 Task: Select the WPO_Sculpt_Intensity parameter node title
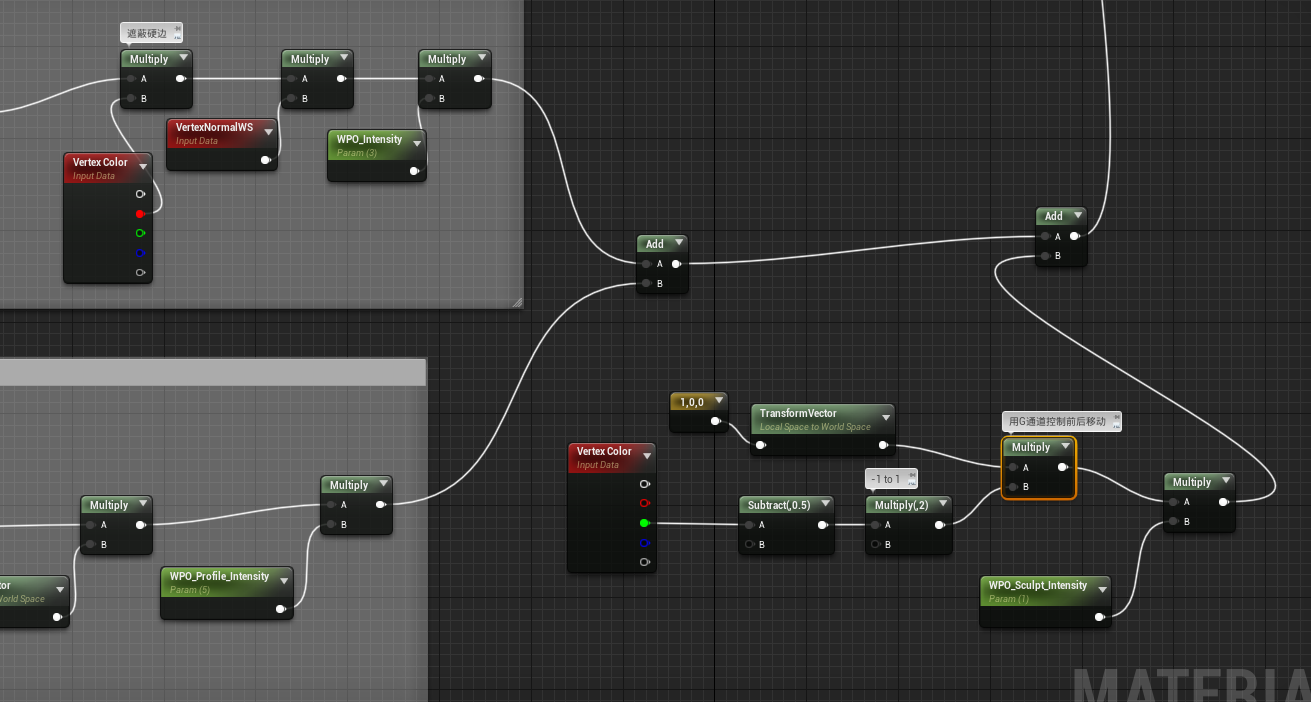1038,585
